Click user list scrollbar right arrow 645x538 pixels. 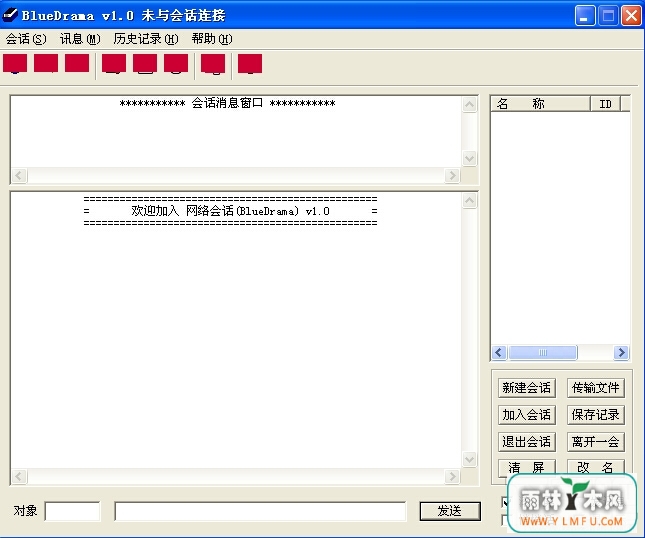tap(621, 353)
